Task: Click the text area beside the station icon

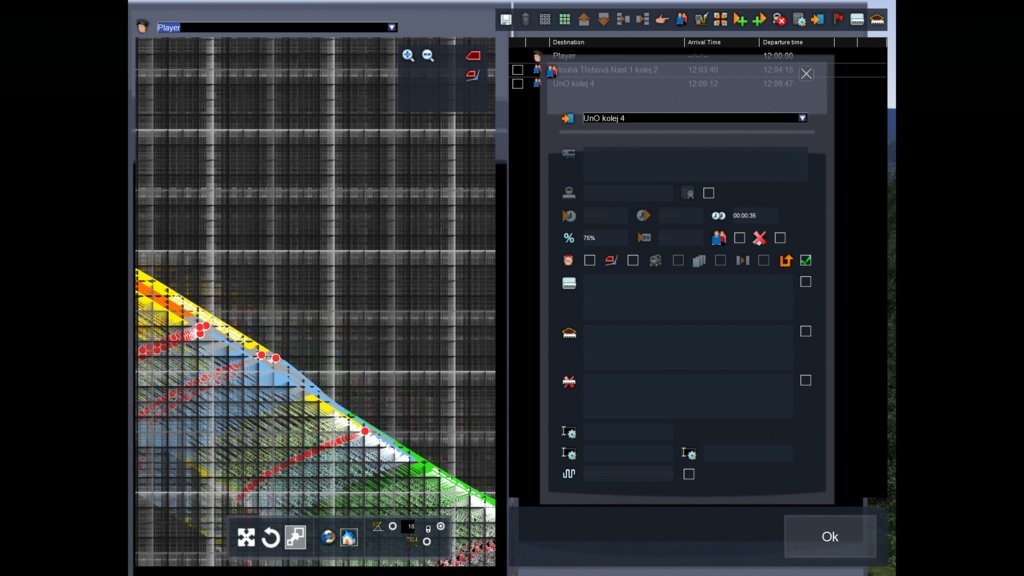Action: point(688,346)
